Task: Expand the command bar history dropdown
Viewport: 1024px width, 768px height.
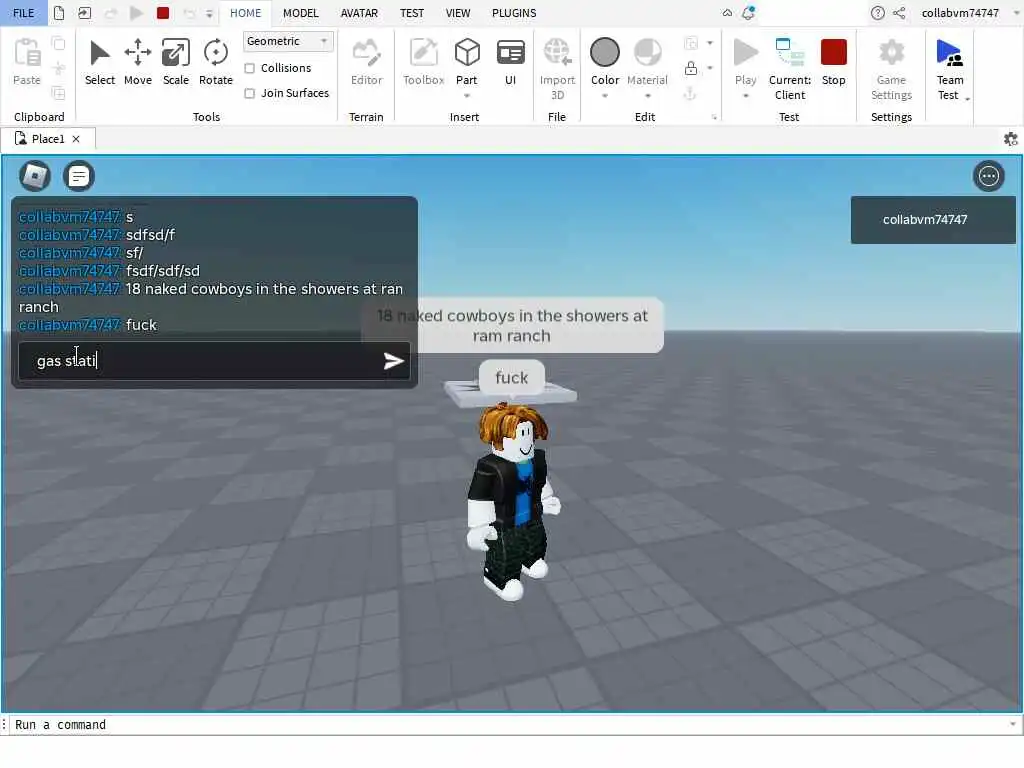Action: (1012, 724)
